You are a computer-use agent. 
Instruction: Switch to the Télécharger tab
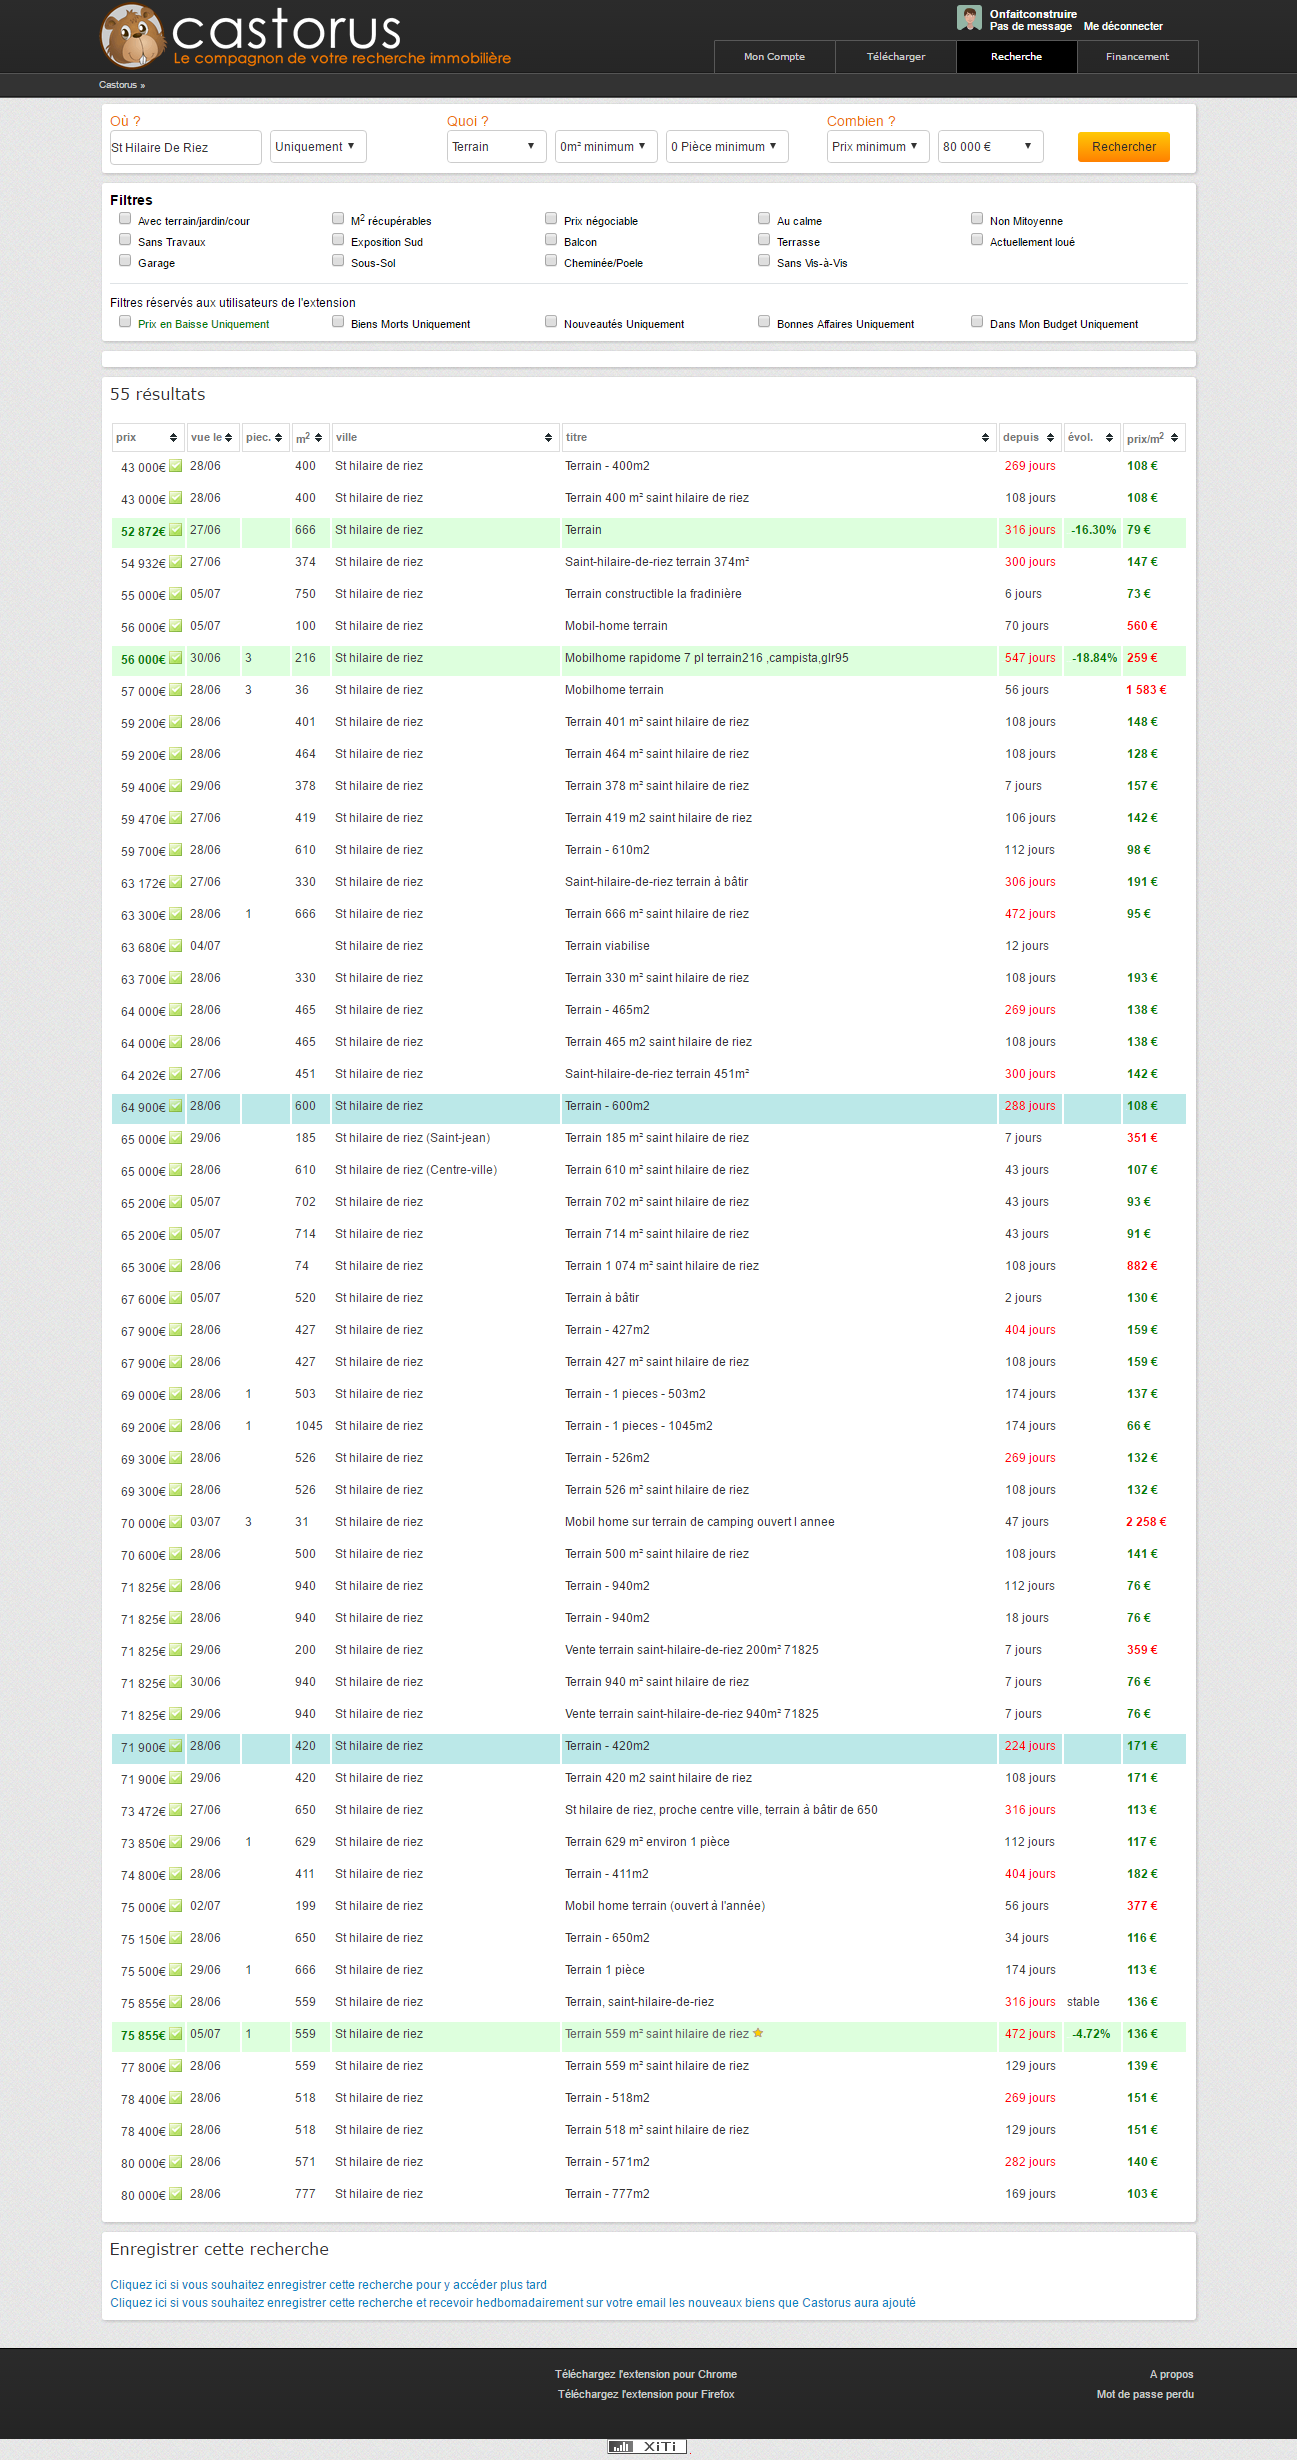coord(896,57)
